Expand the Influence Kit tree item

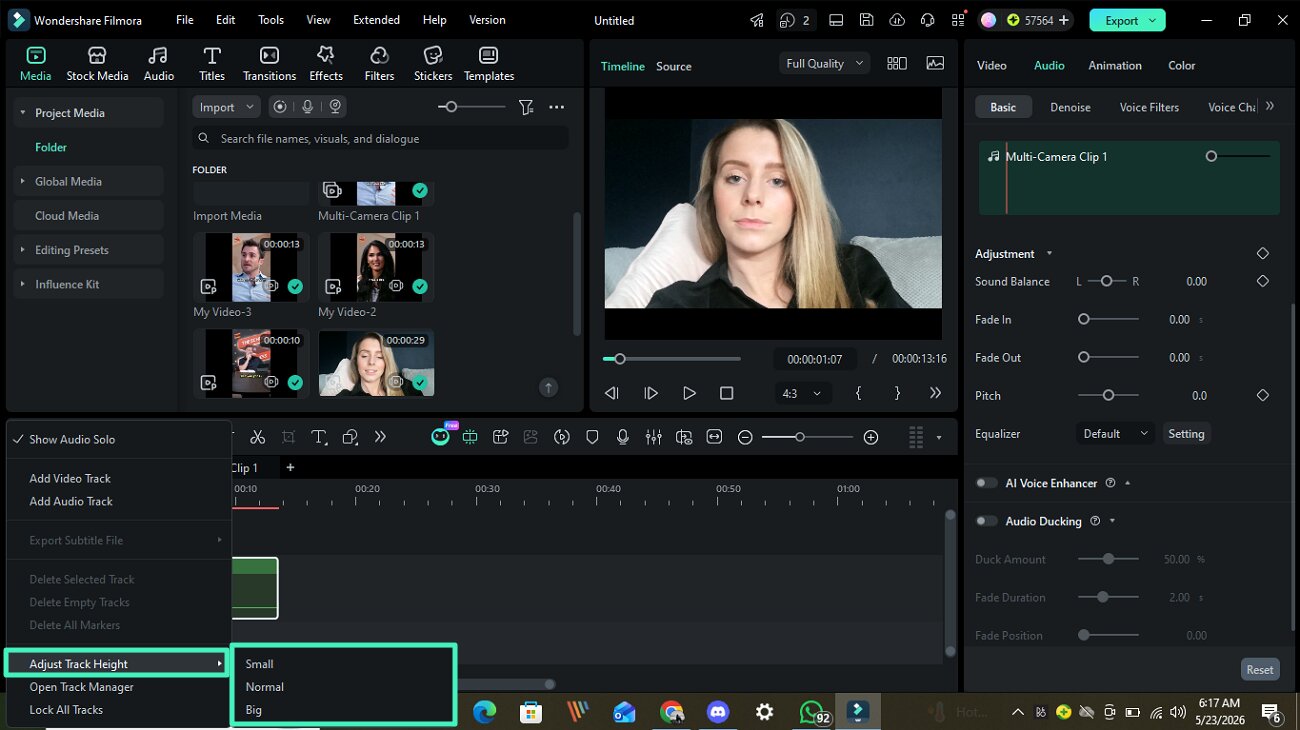click(x=22, y=284)
